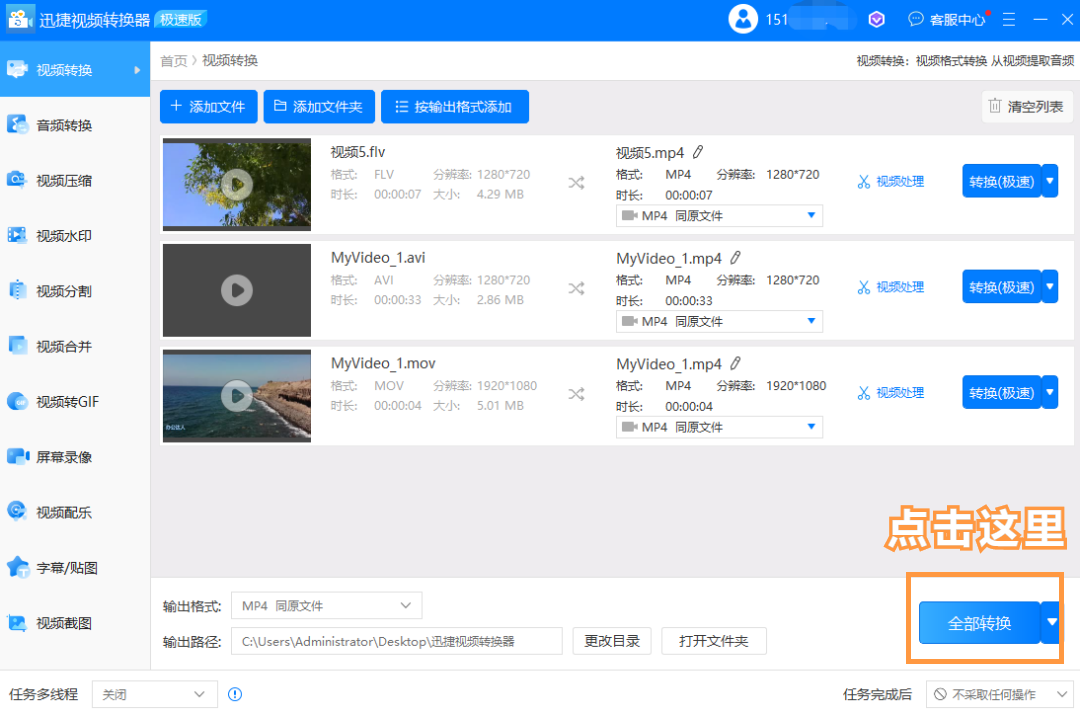
Task: Expand arrow next to 全部转换
Action: [1051, 623]
